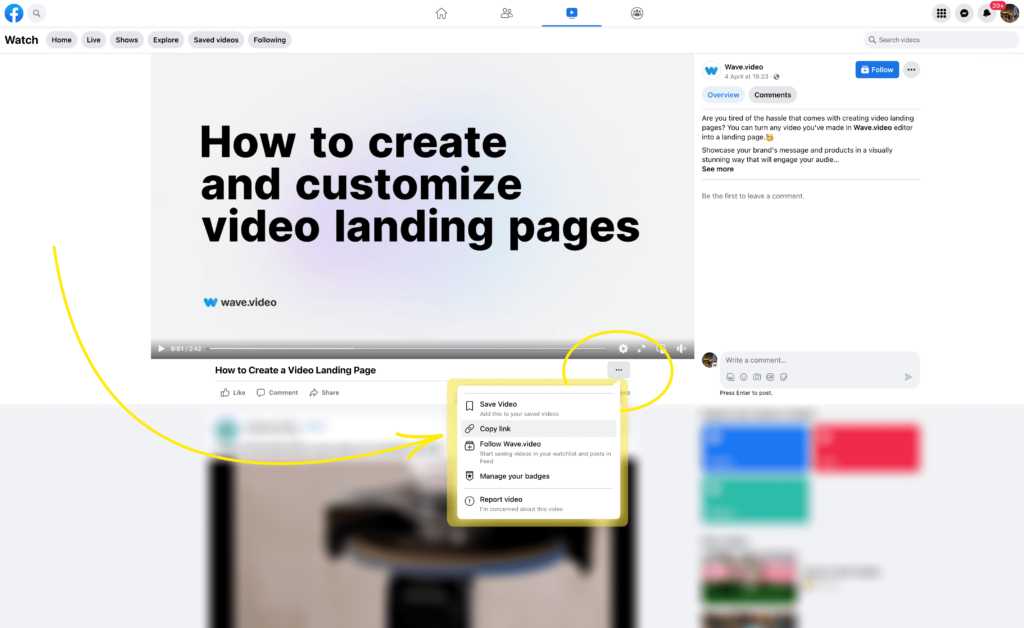Like the video
1024x628 pixels.
coord(232,392)
